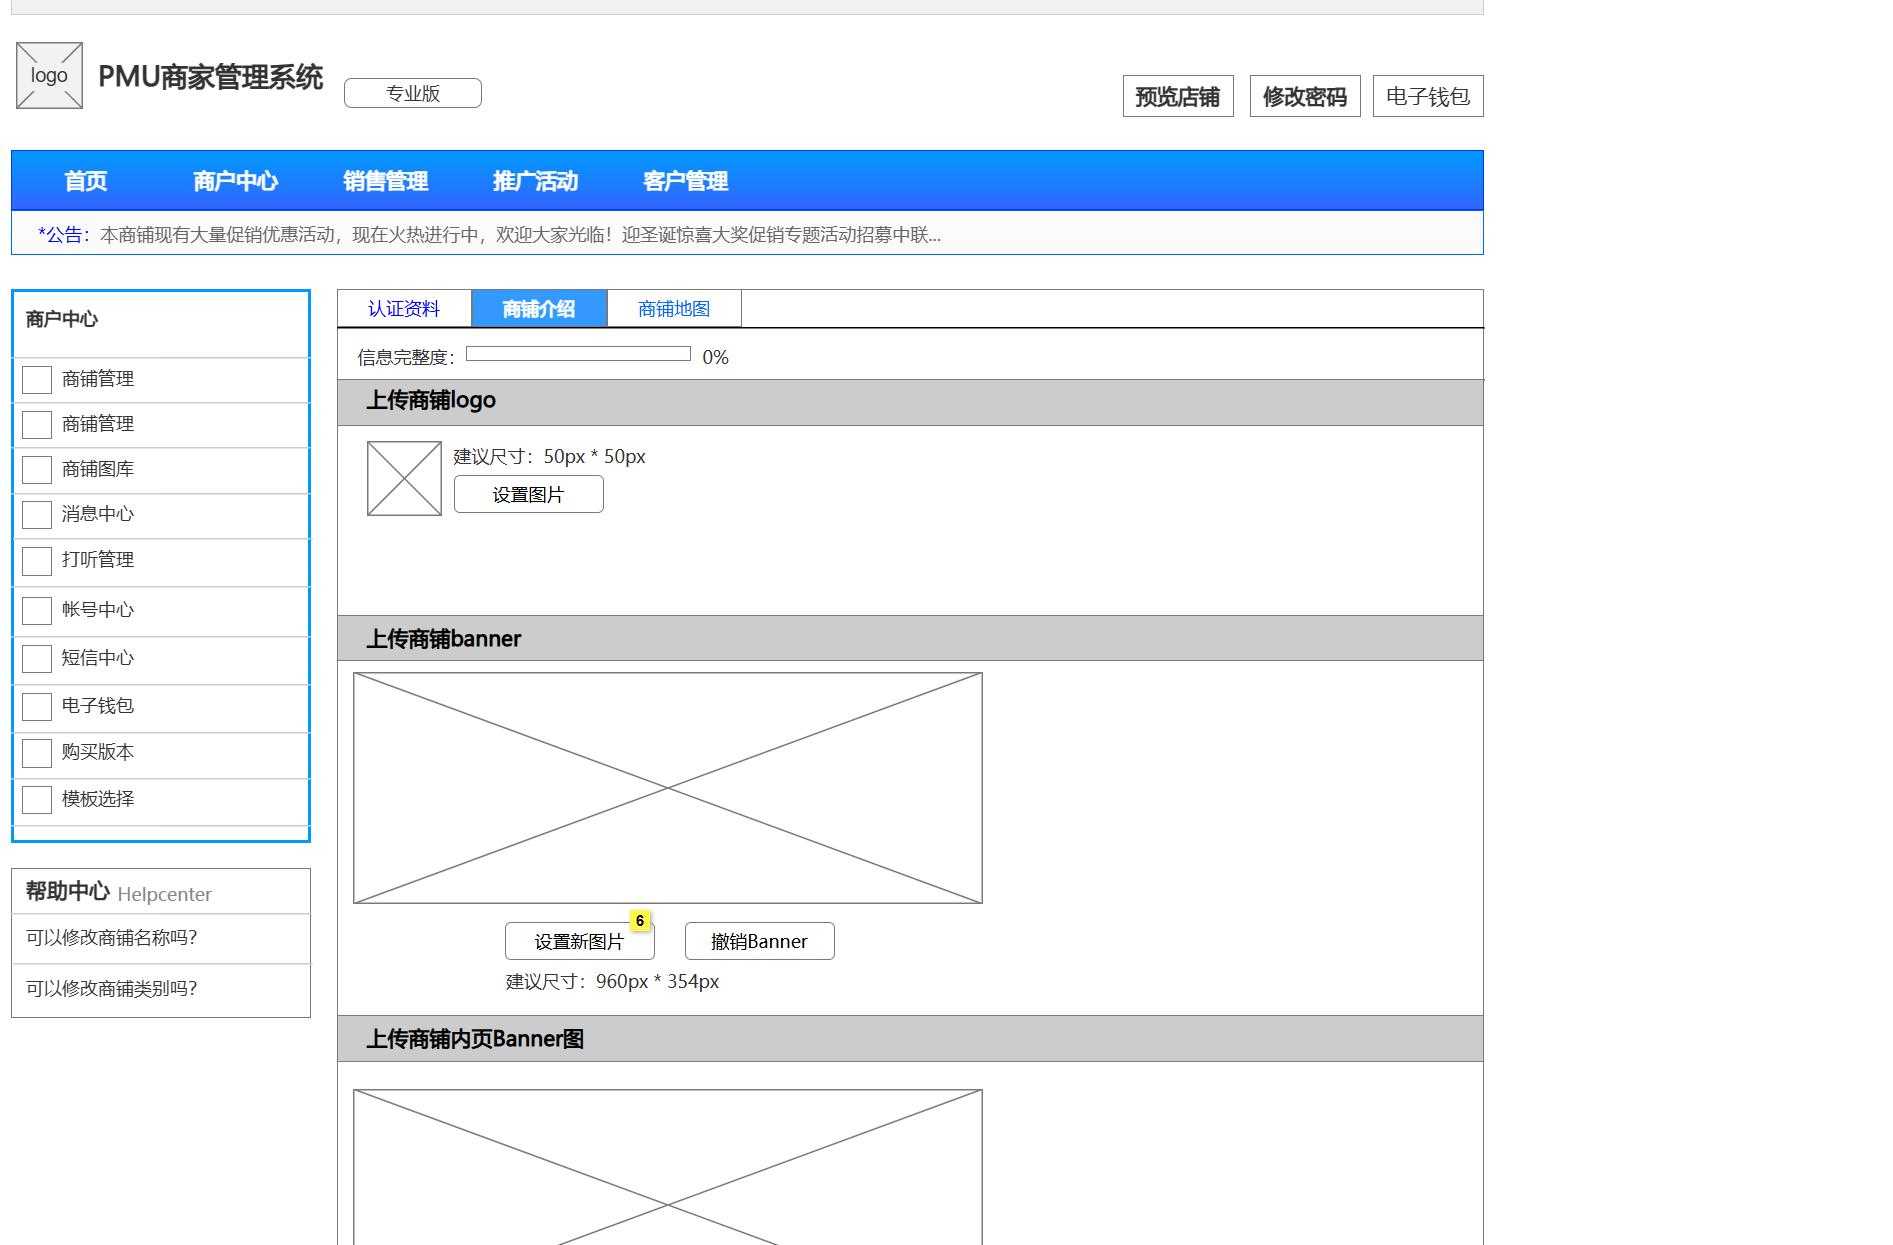Switch to the 认证资料 tab
1893x1245 pixels.
coord(405,308)
